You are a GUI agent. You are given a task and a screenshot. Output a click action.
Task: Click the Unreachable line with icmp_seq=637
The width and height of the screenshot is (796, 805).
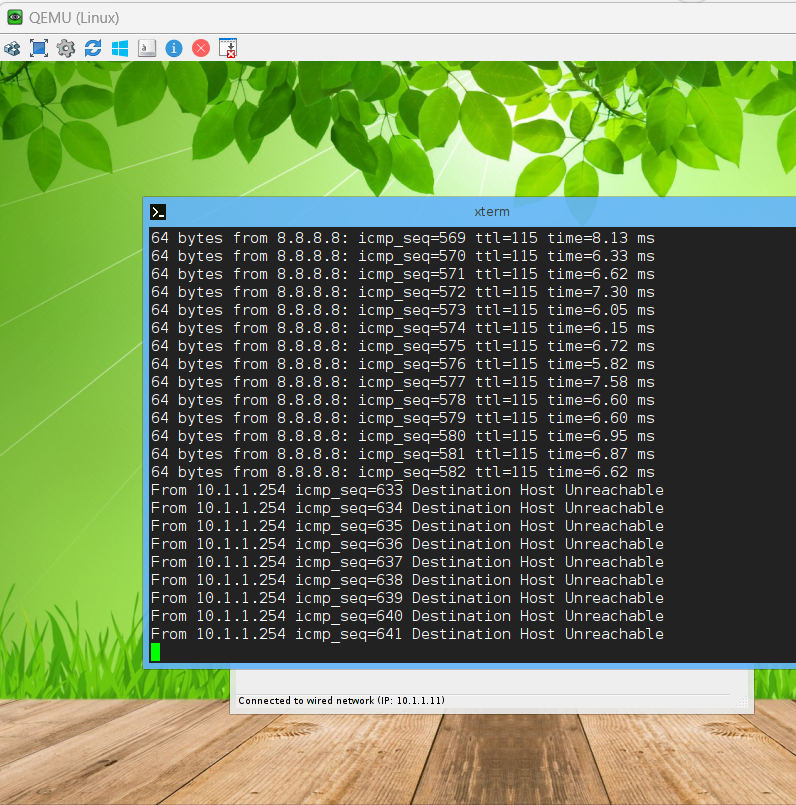coord(407,562)
